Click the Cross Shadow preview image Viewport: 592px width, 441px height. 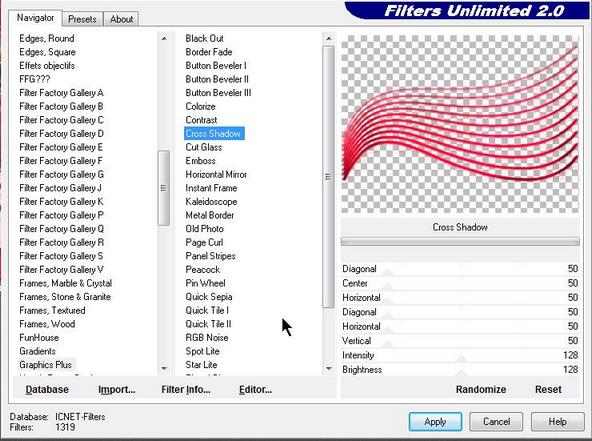460,124
